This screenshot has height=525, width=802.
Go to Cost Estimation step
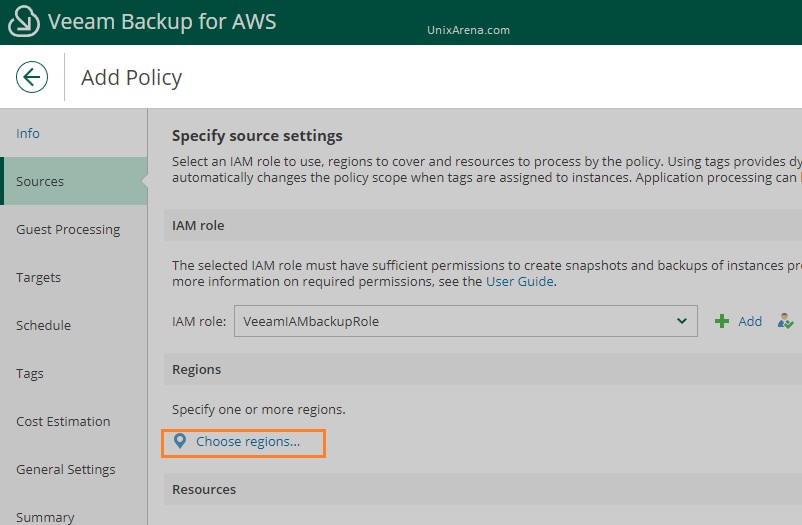(63, 422)
